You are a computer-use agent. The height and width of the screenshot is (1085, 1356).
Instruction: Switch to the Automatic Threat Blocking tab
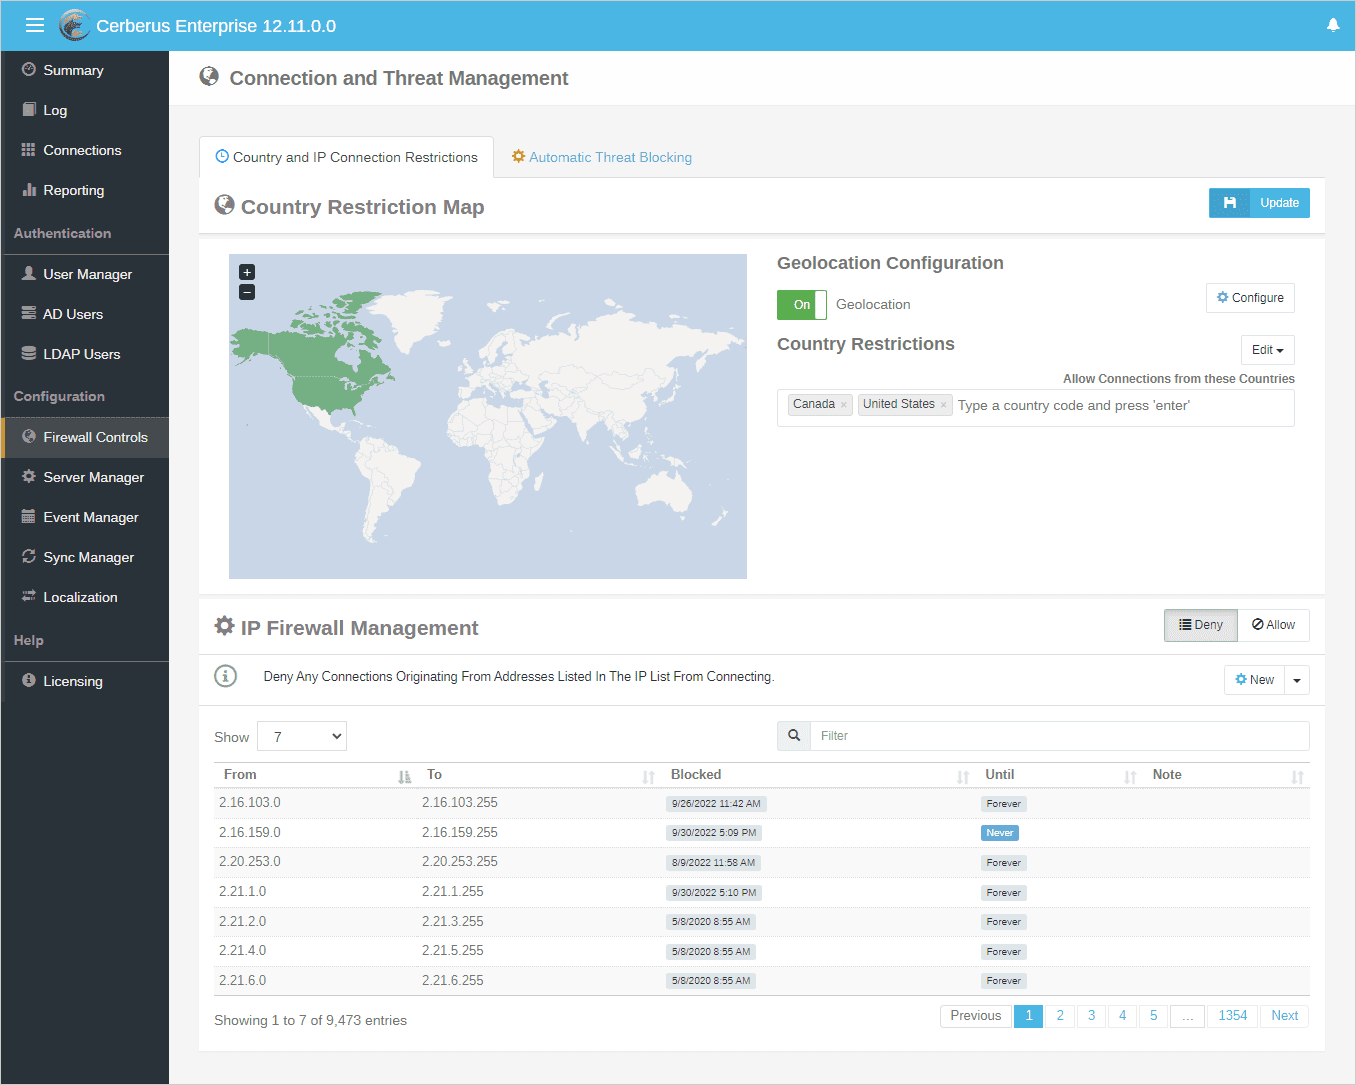coord(601,157)
